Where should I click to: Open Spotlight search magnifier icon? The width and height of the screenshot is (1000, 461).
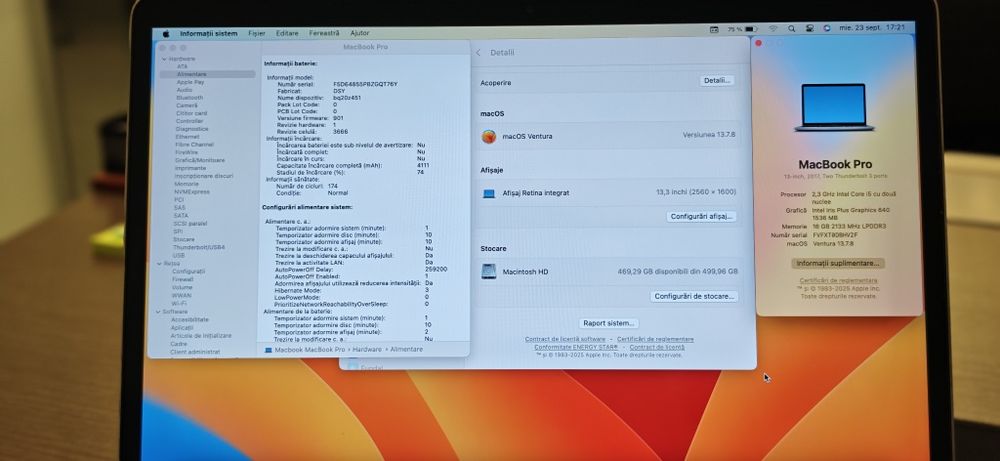pyautogui.click(x=791, y=29)
